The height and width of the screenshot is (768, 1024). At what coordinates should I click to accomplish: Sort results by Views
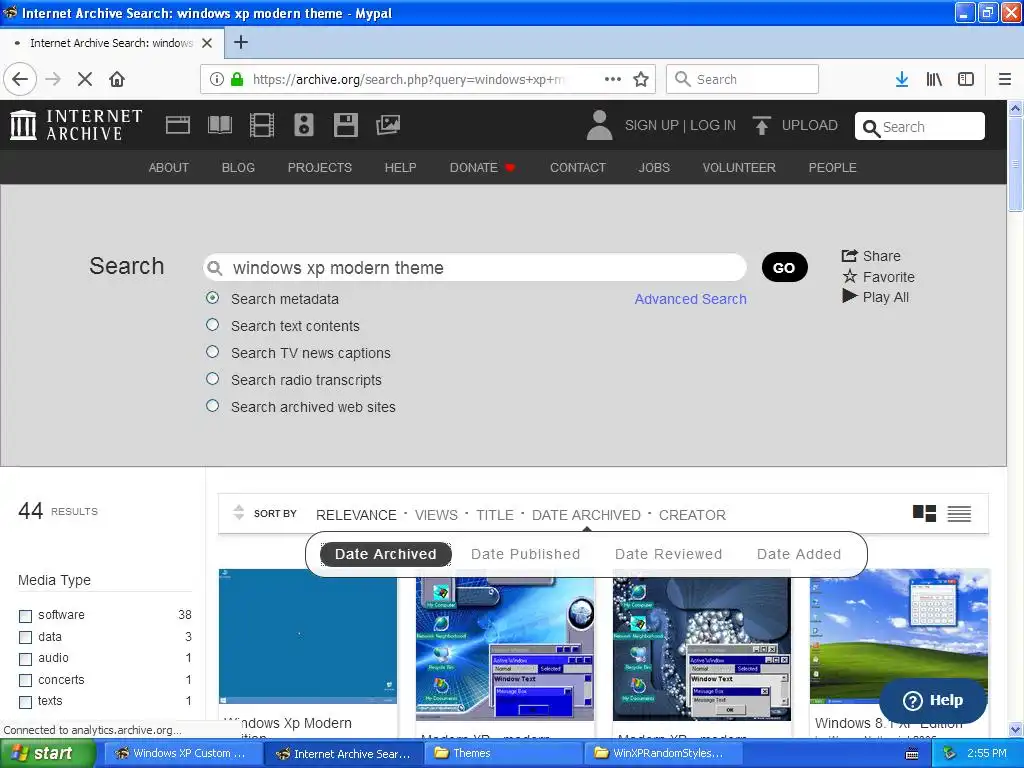pyautogui.click(x=436, y=515)
